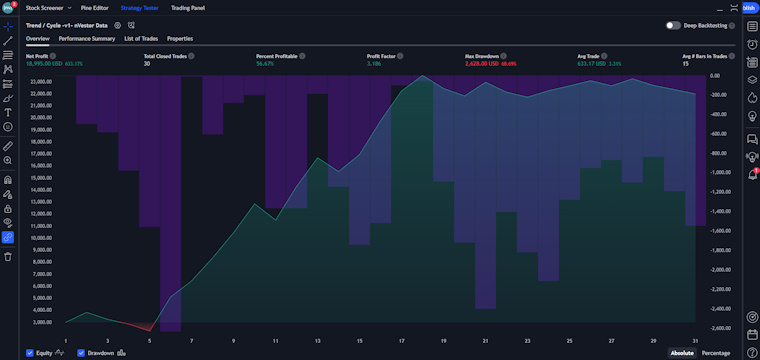Select the ruler measure tool

(8, 146)
